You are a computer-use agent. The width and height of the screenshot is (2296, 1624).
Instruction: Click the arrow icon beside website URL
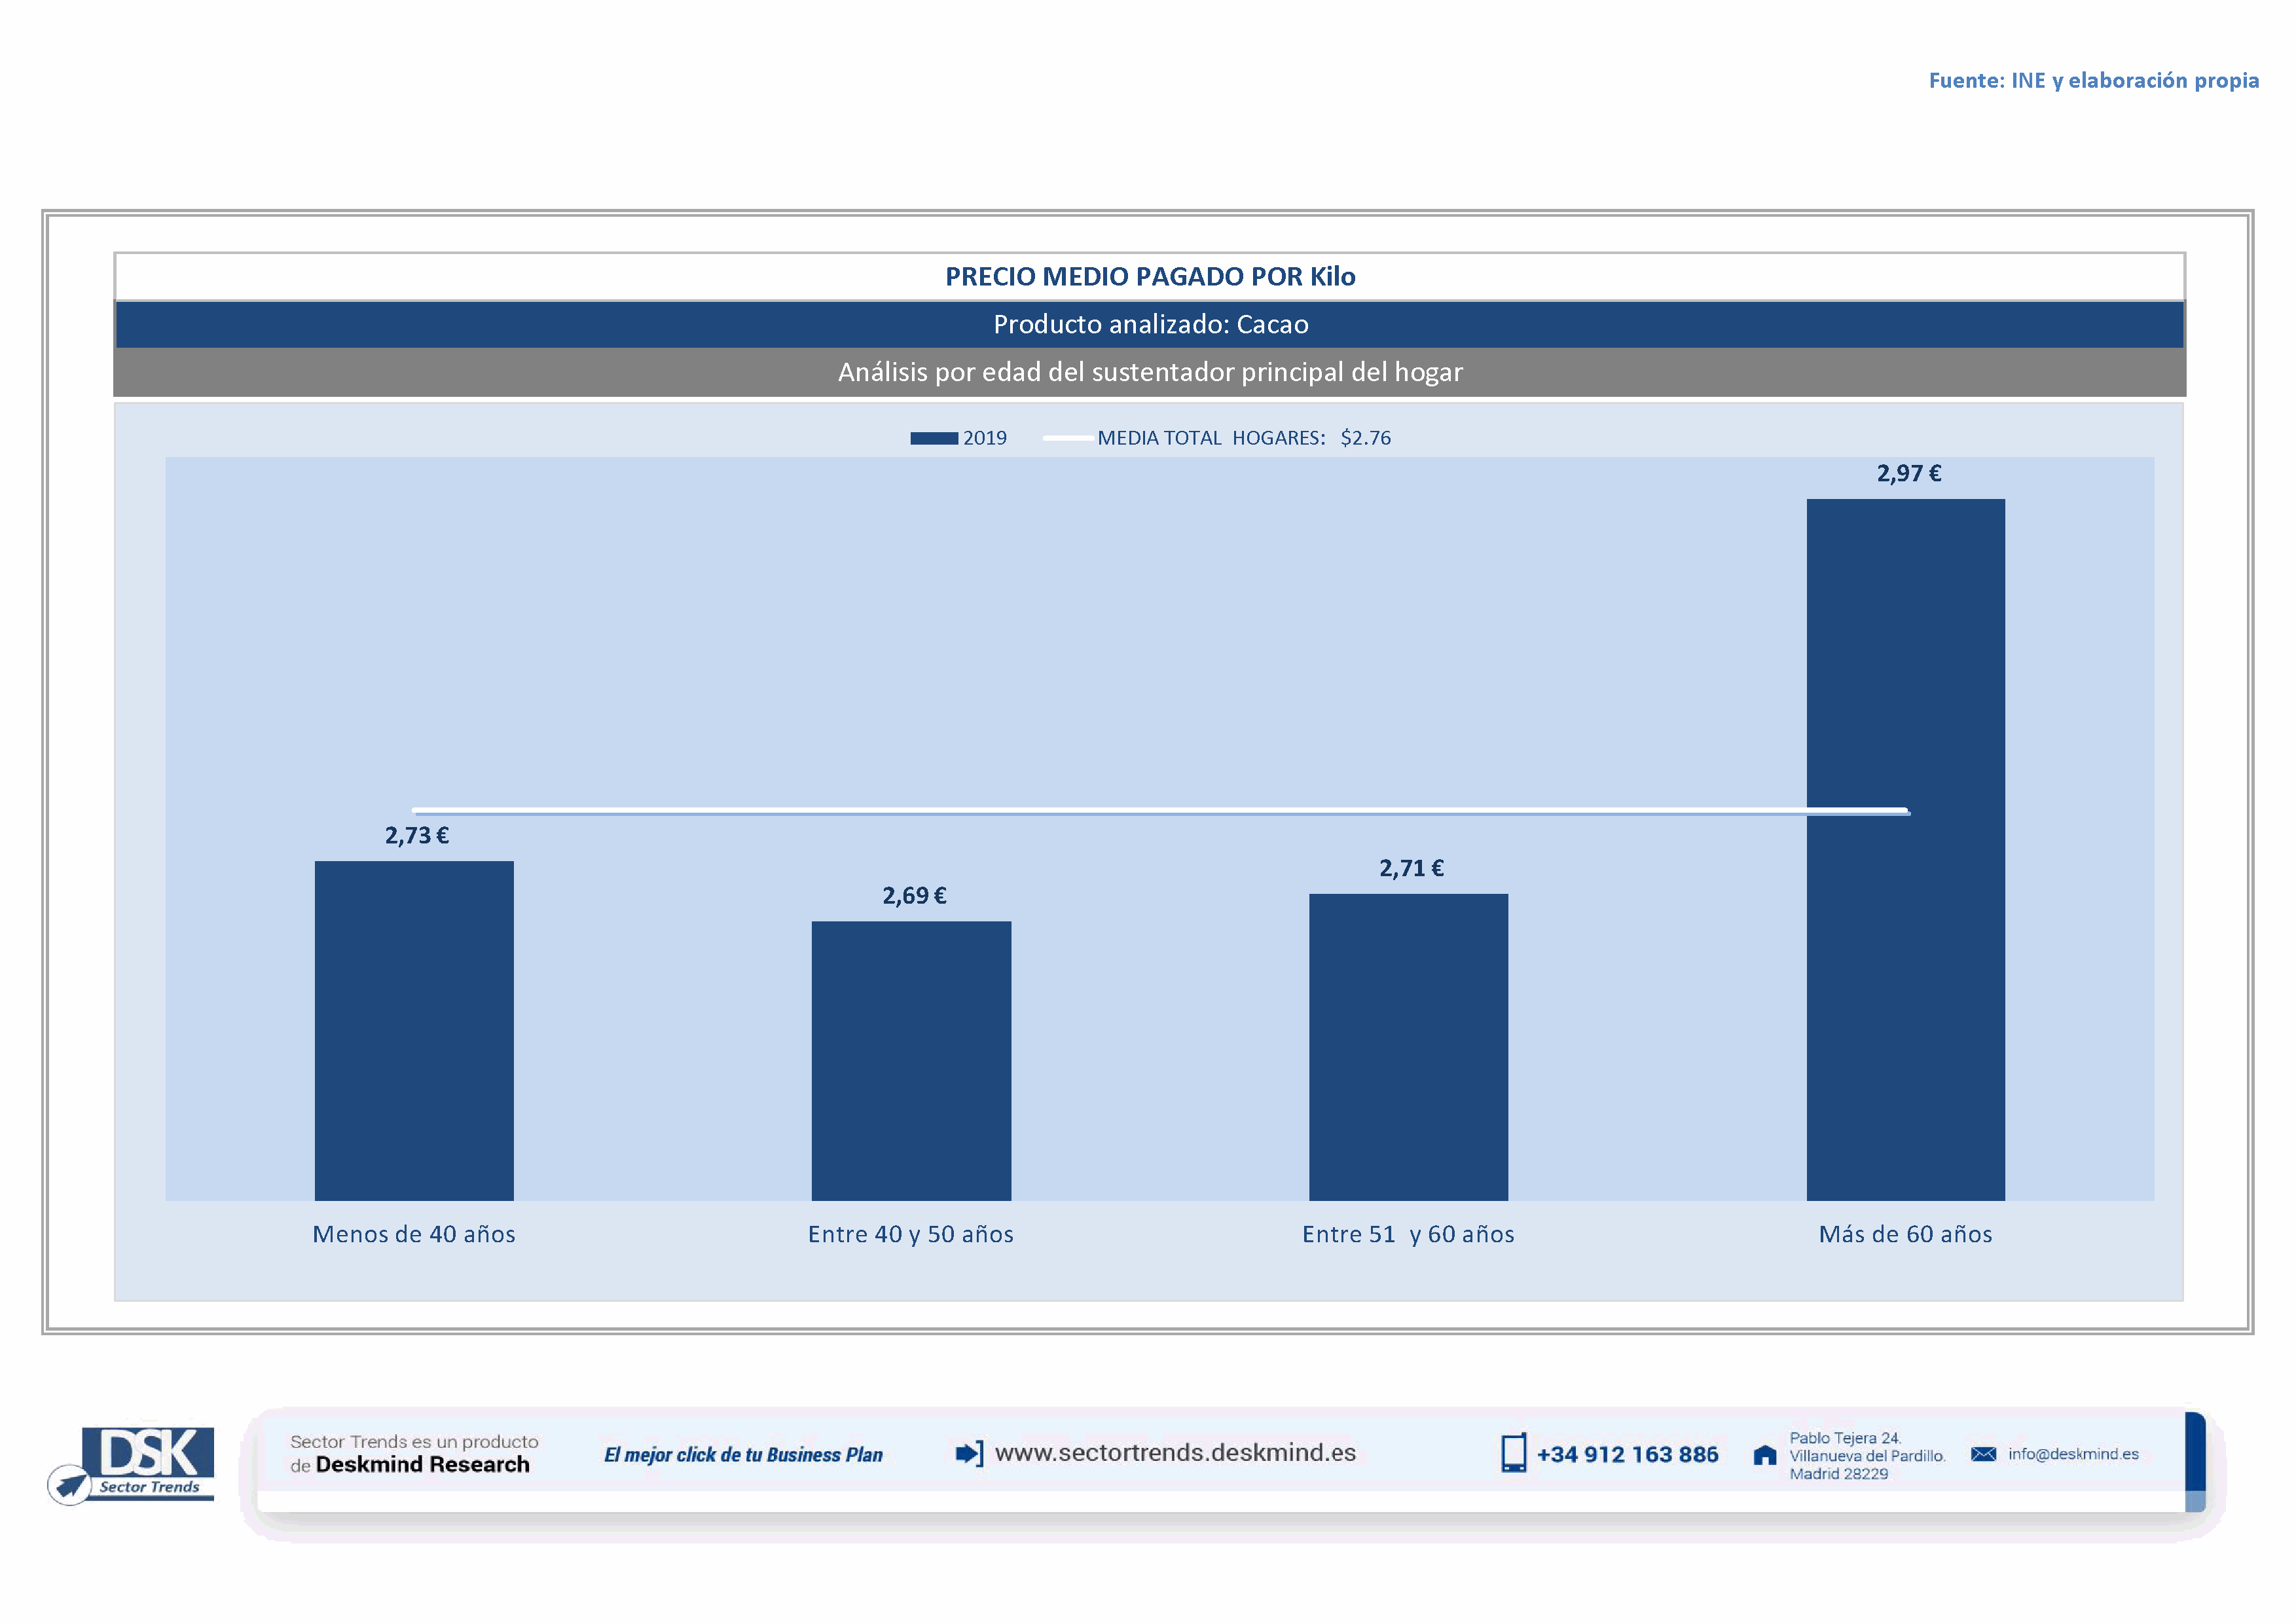969,1453
